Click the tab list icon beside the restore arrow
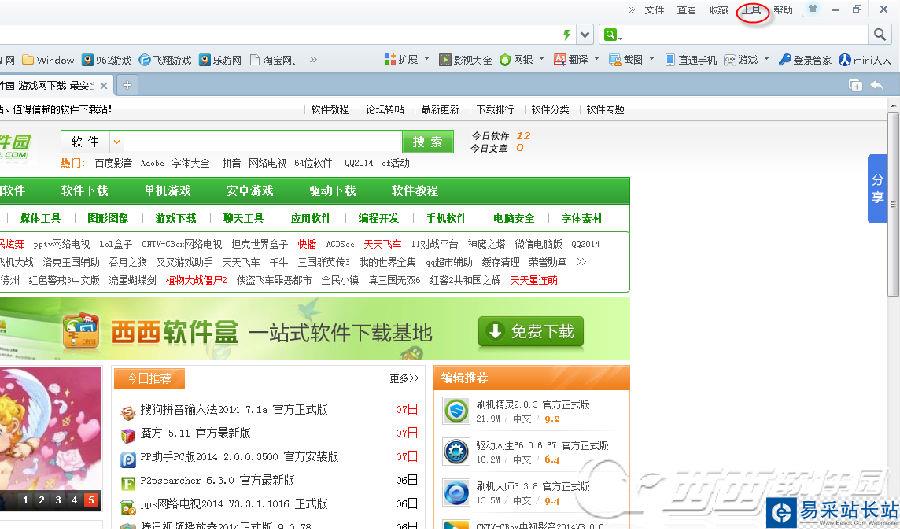The width and height of the screenshot is (900, 529). (855, 85)
